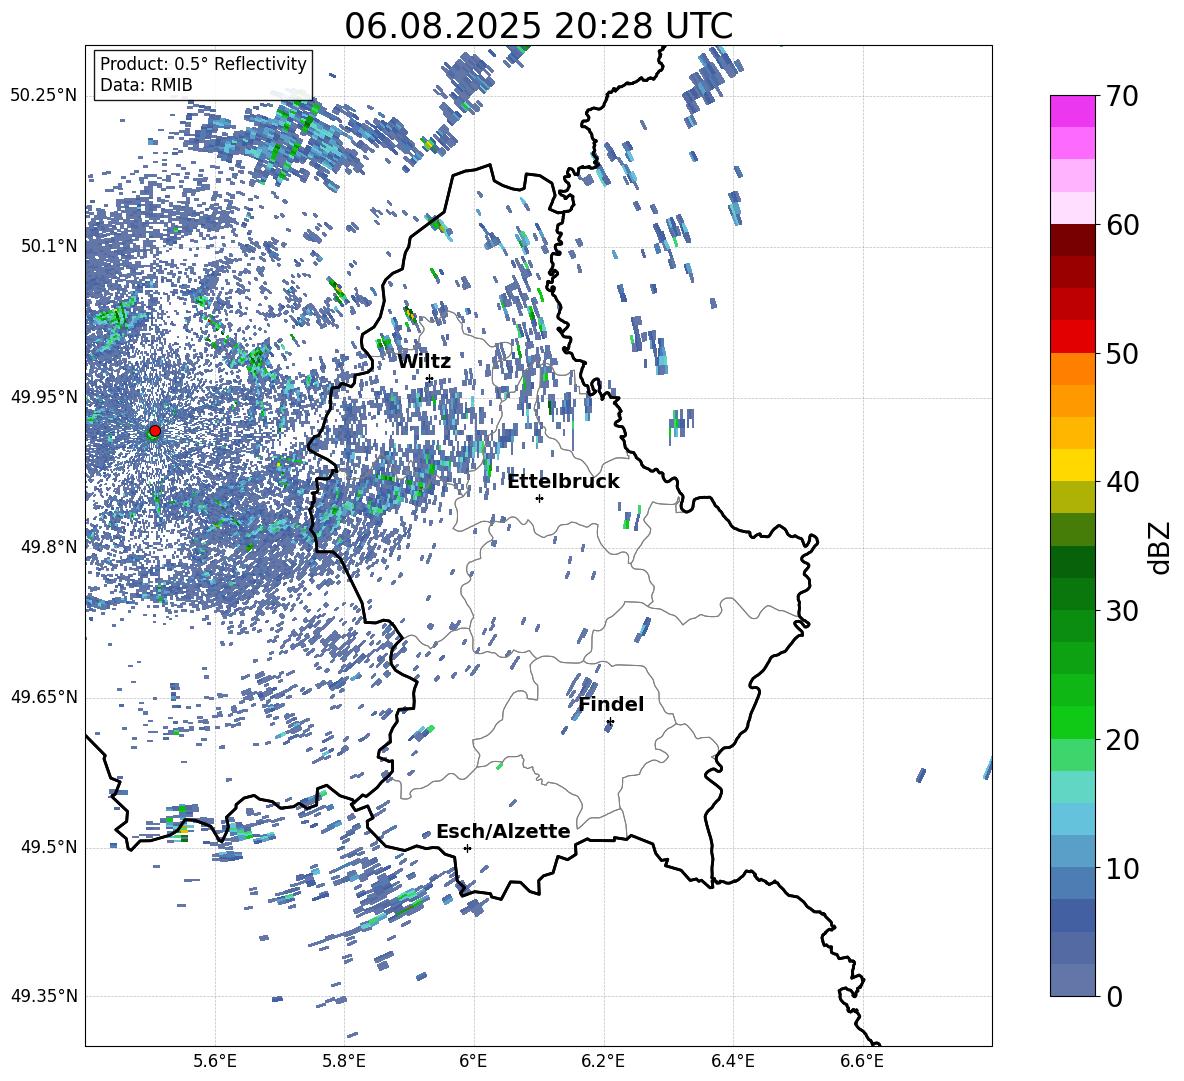Screen dimensions: 1184x1081
Task: Click the 50.25°N latitude label
Action: coord(44,96)
